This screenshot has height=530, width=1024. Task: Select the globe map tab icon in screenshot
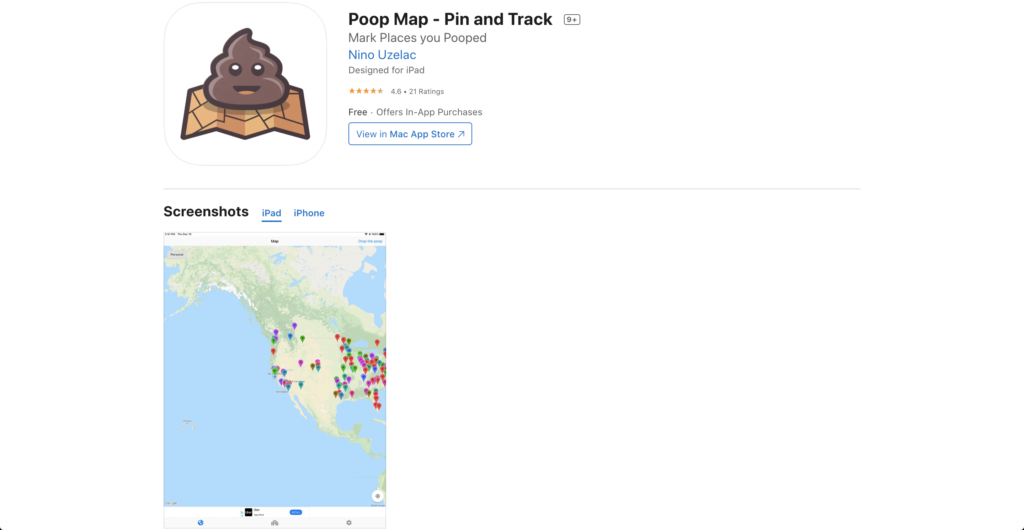tap(201, 522)
